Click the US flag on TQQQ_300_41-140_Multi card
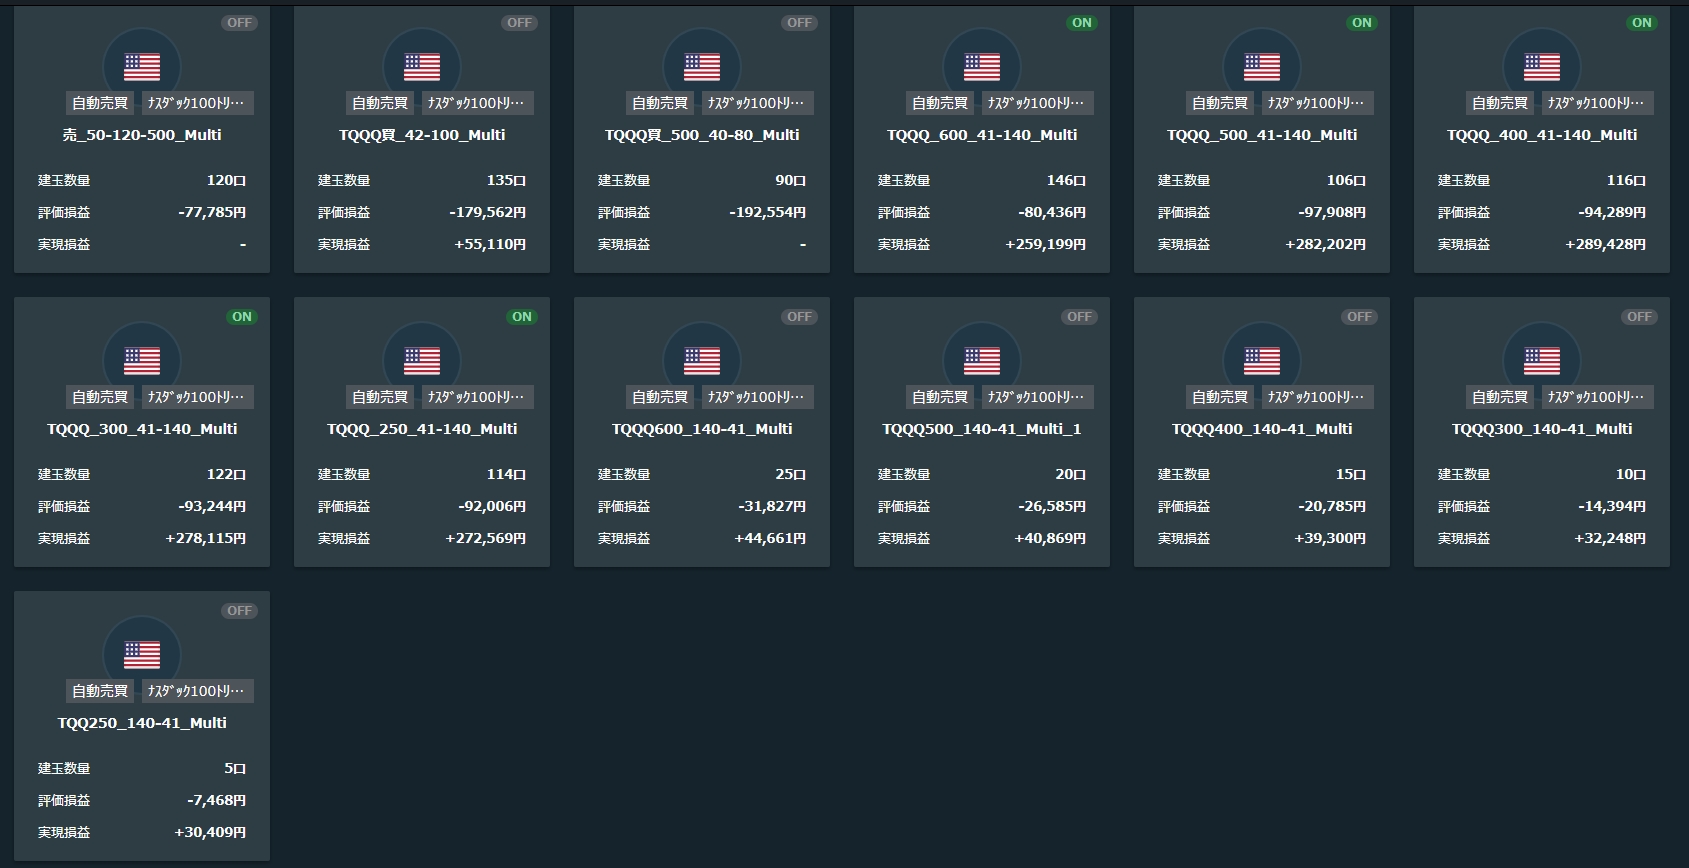 142,361
